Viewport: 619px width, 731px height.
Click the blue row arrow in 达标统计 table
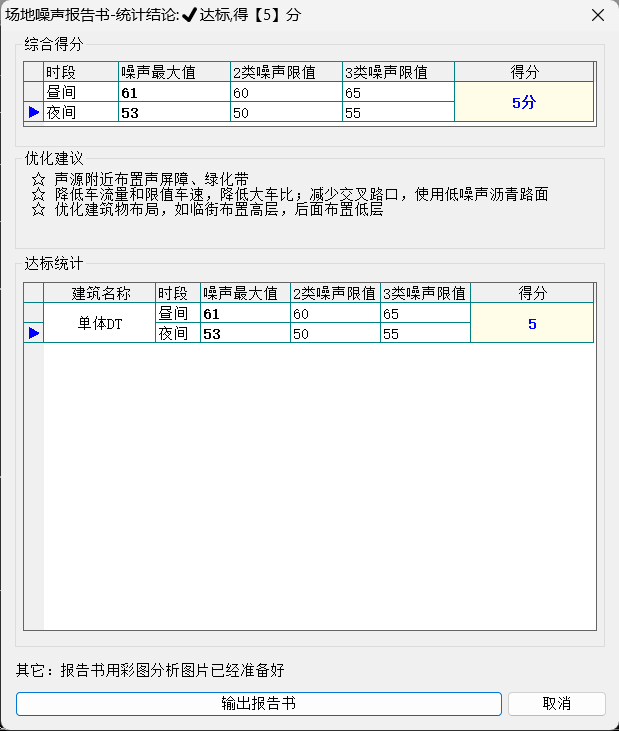34,333
